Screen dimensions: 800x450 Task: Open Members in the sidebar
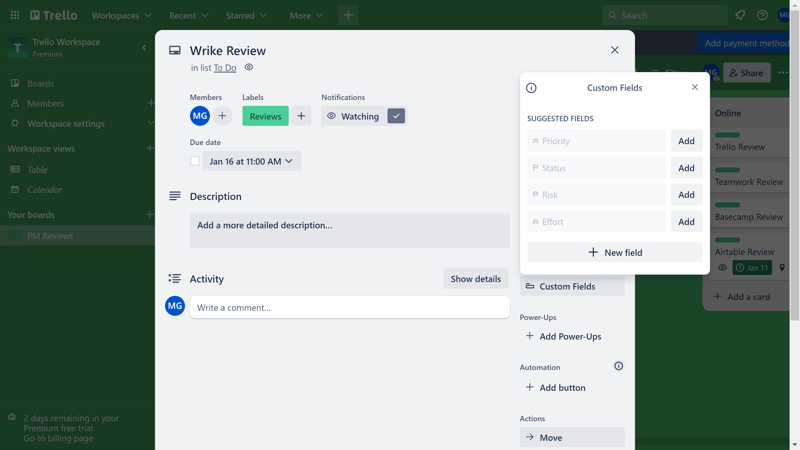point(45,103)
